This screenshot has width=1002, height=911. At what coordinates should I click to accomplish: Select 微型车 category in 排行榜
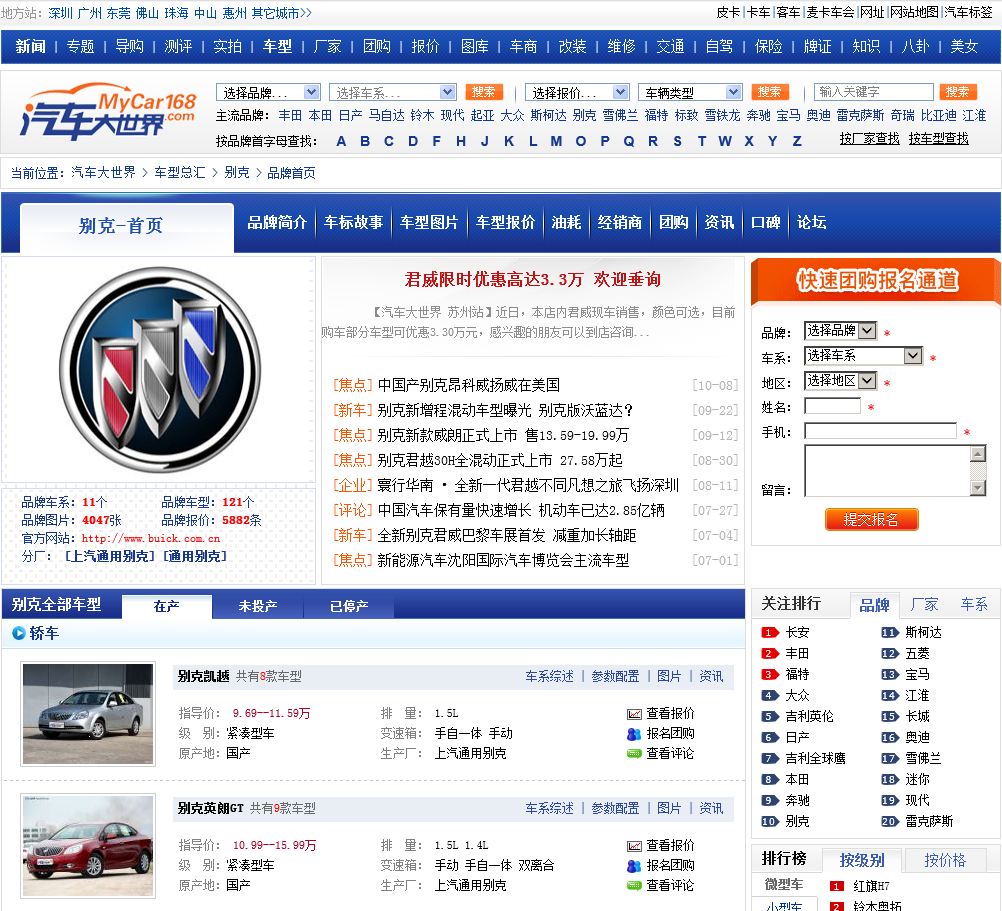point(784,885)
